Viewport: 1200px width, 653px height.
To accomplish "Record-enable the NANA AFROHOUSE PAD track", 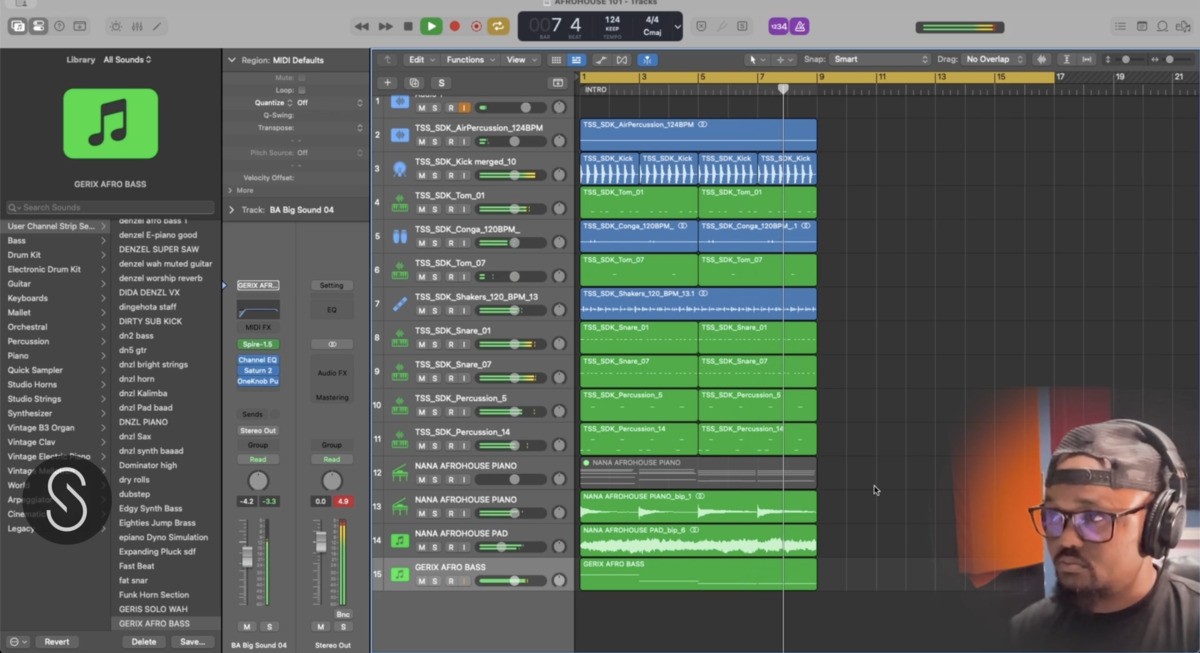I will point(450,547).
